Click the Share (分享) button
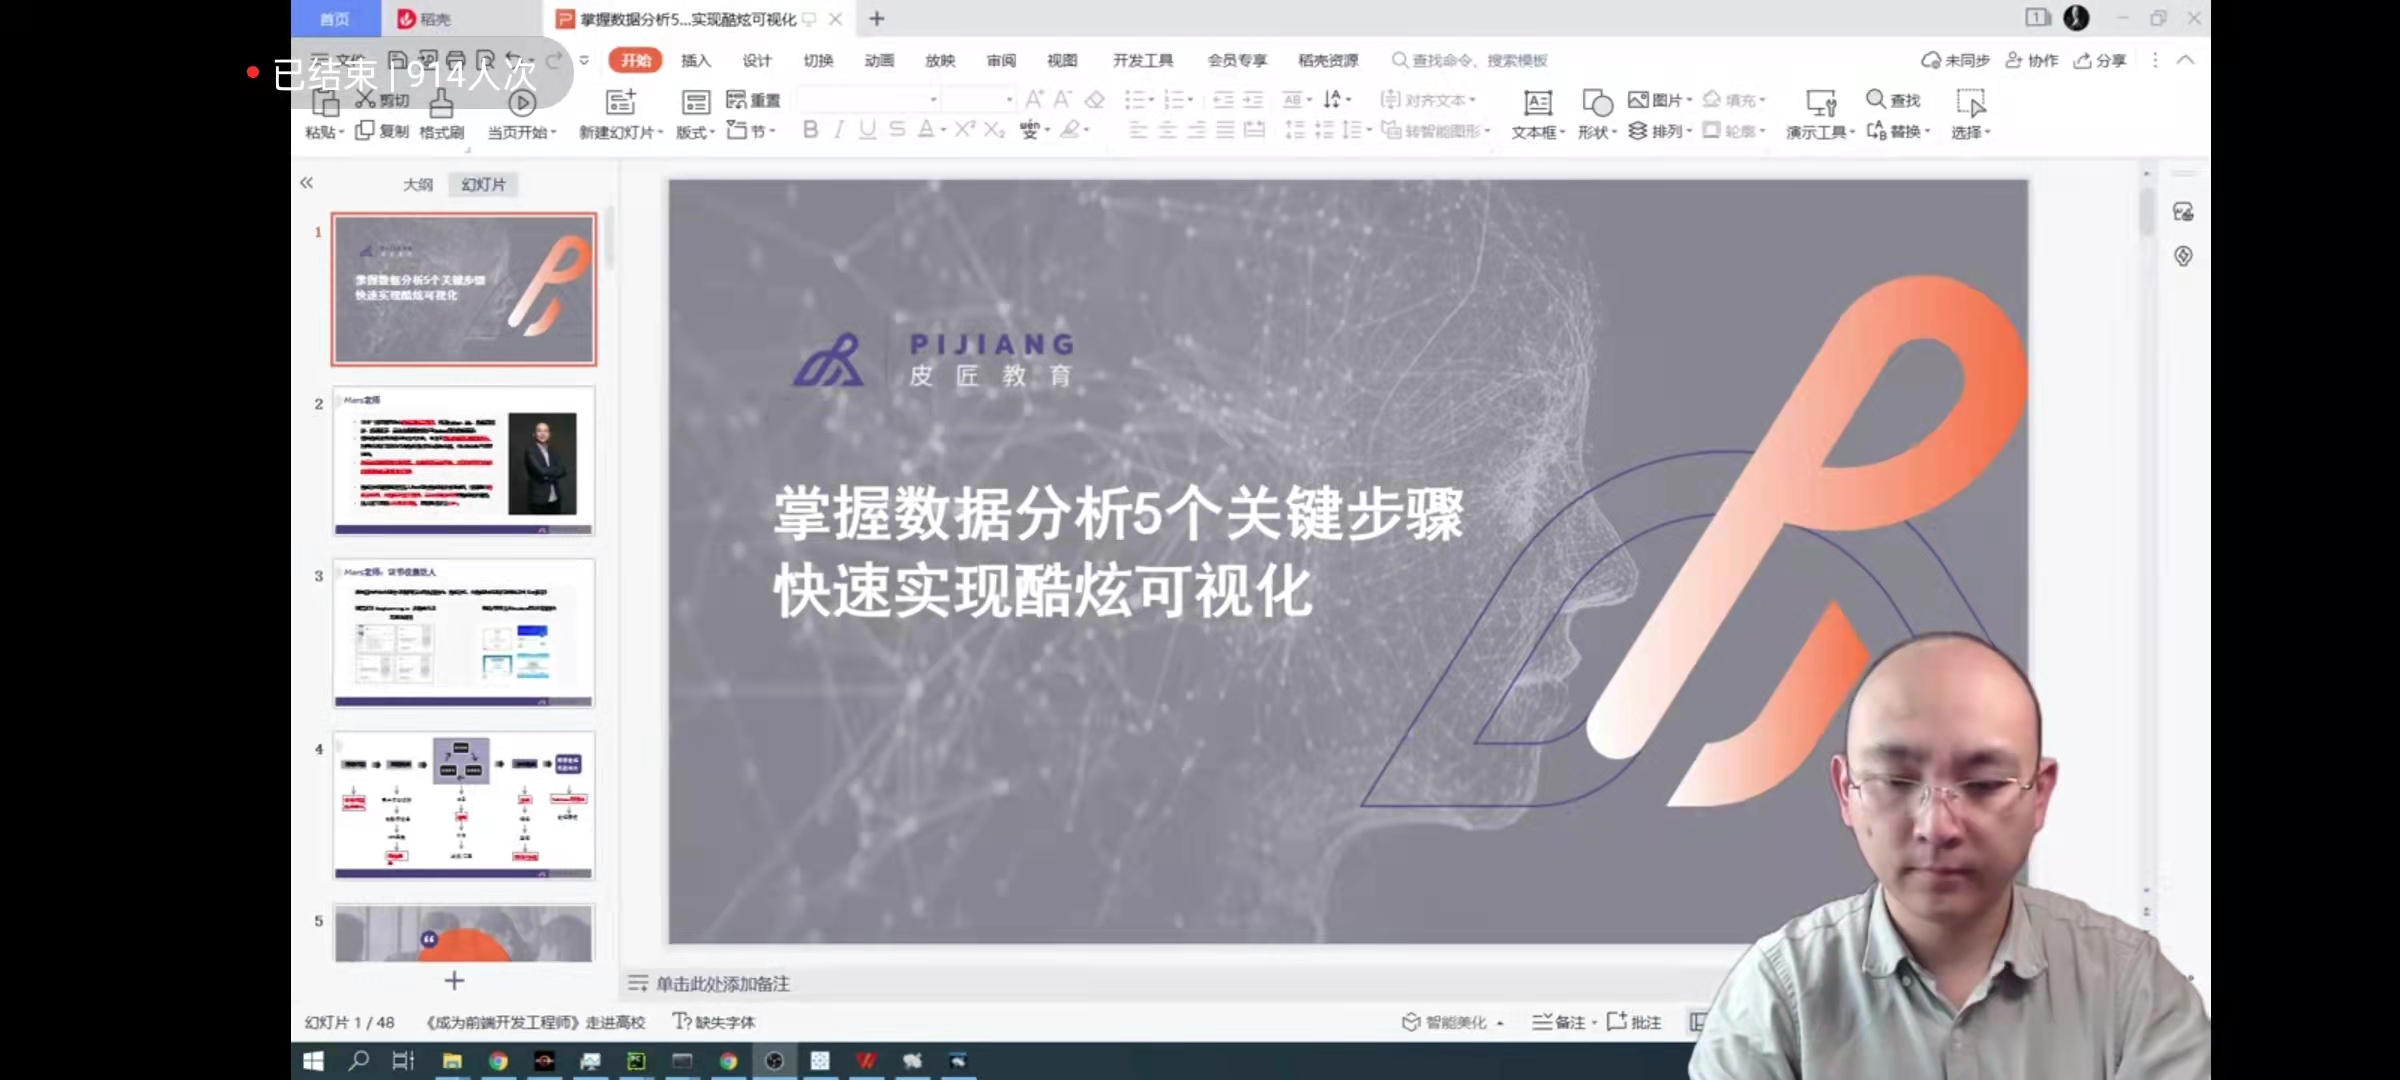This screenshot has height=1080, width=2400. (2100, 60)
